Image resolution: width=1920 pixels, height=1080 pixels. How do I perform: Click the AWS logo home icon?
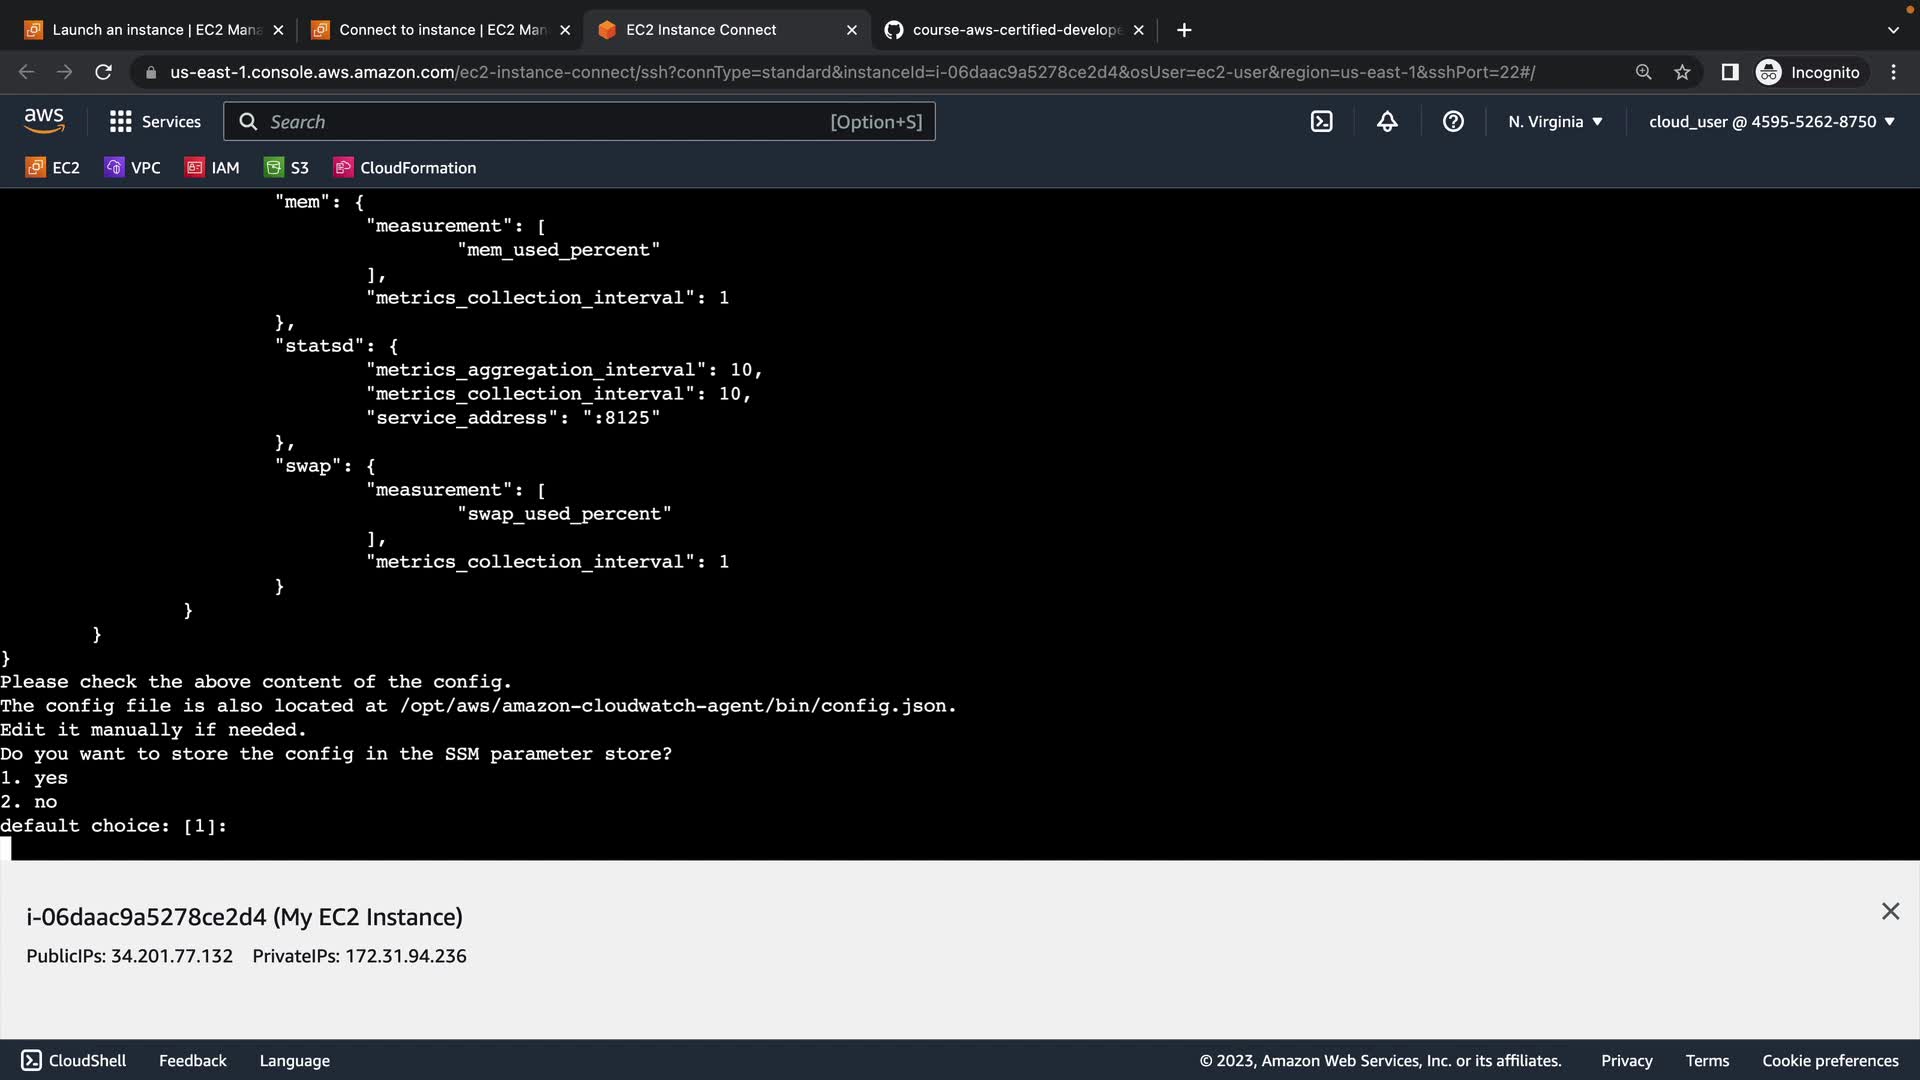tap(44, 121)
